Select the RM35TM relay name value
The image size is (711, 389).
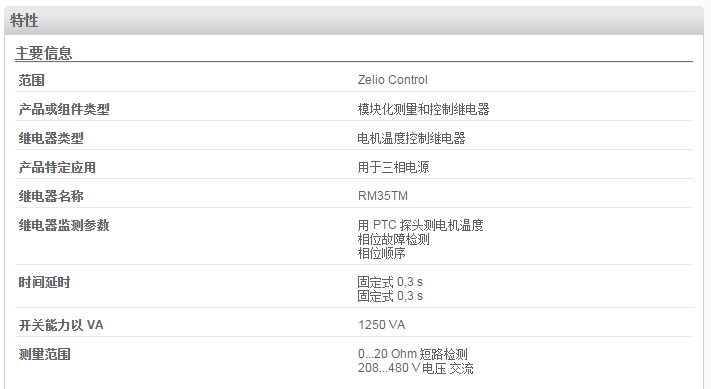click(383, 196)
